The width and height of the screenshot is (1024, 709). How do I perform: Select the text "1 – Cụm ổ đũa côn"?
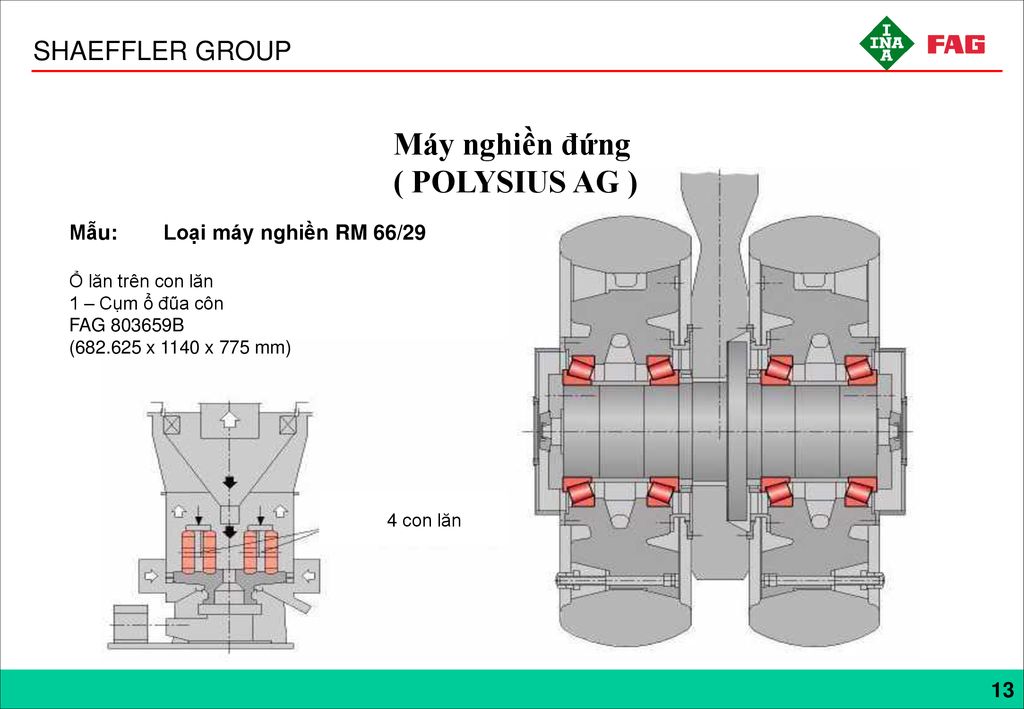[x=146, y=304]
